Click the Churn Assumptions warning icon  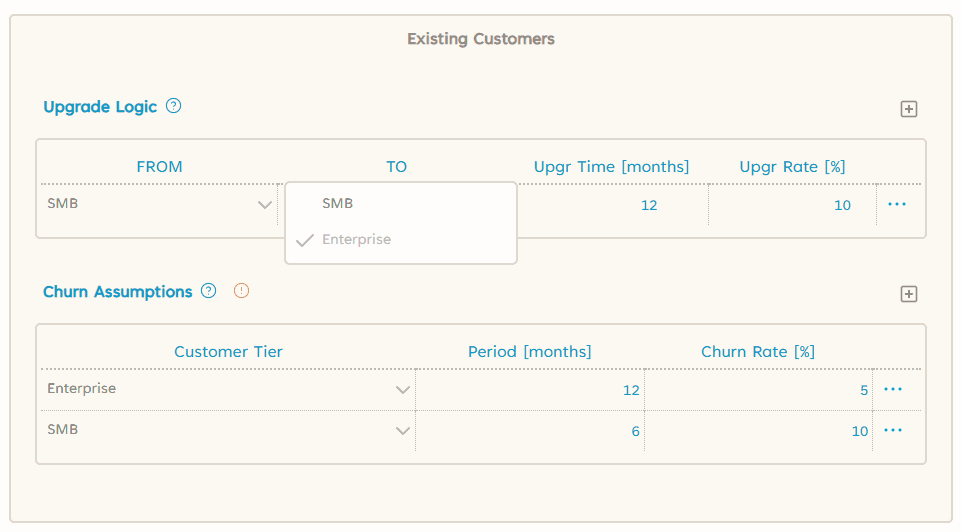(241, 291)
